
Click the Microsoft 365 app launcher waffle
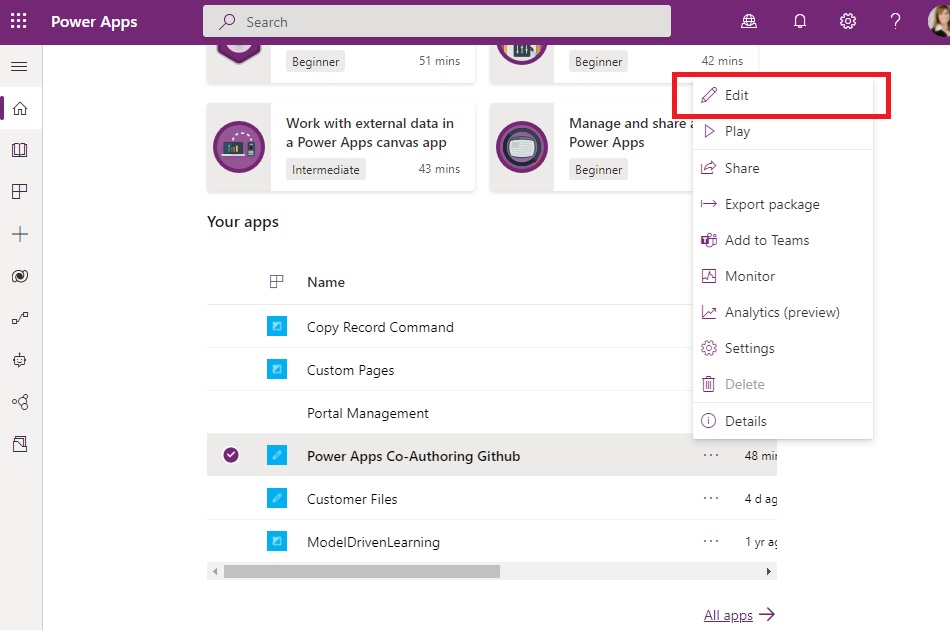(18, 20)
